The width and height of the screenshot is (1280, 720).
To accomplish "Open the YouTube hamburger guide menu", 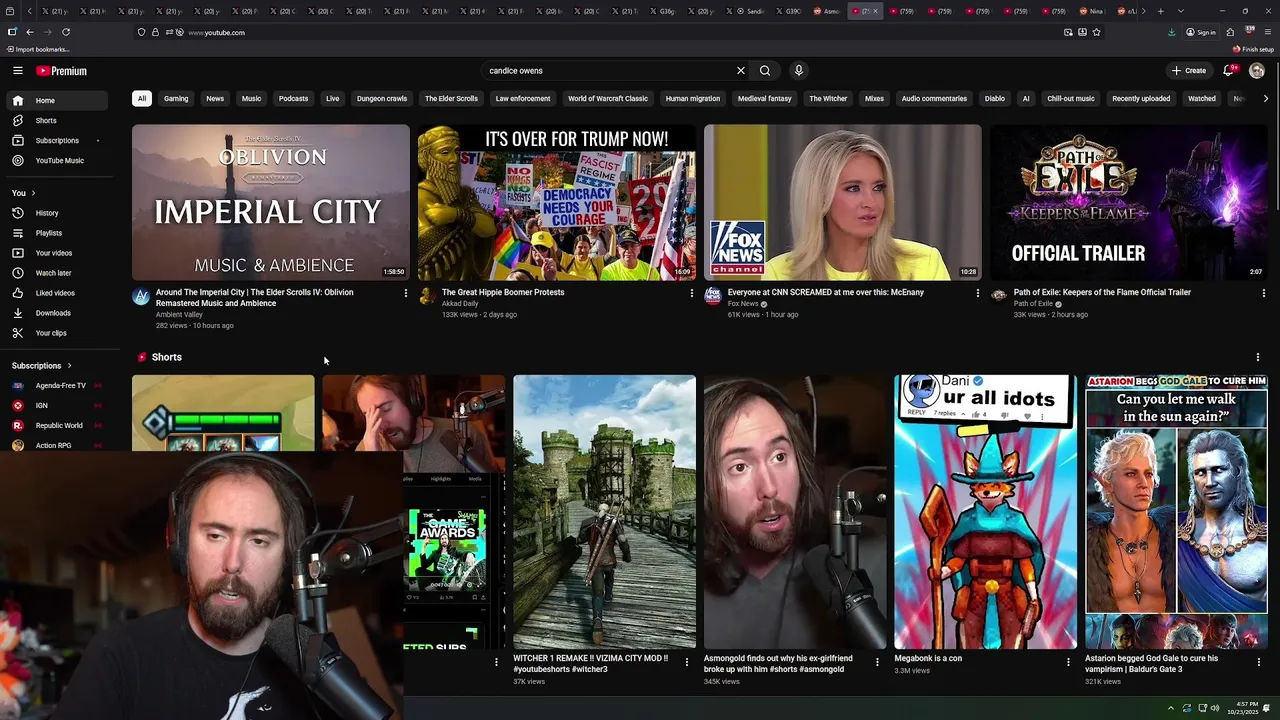I will pyautogui.click(x=17, y=71).
